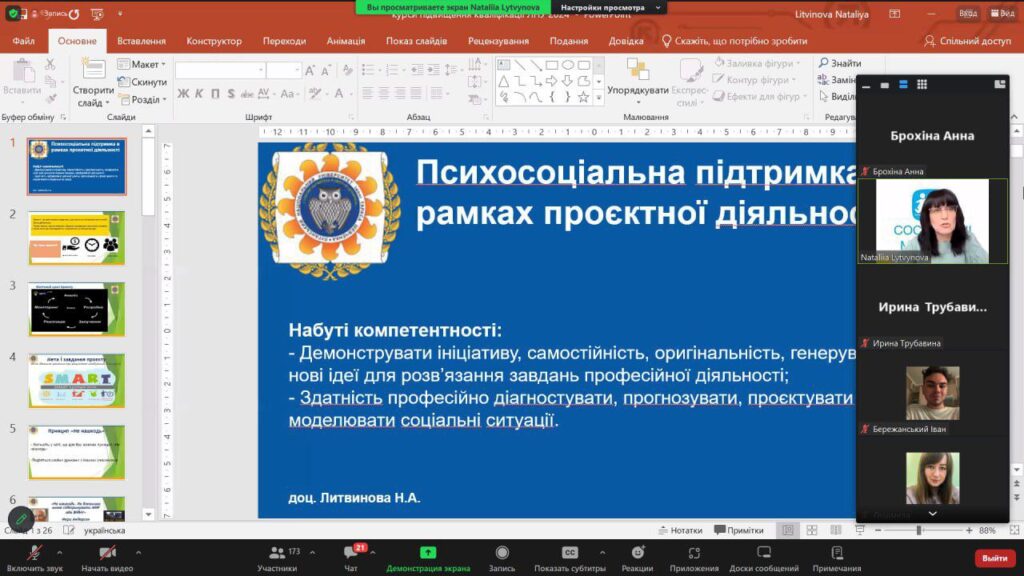Toggle Показать субтитры captions
1024x576 pixels.
tap(570, 553)
